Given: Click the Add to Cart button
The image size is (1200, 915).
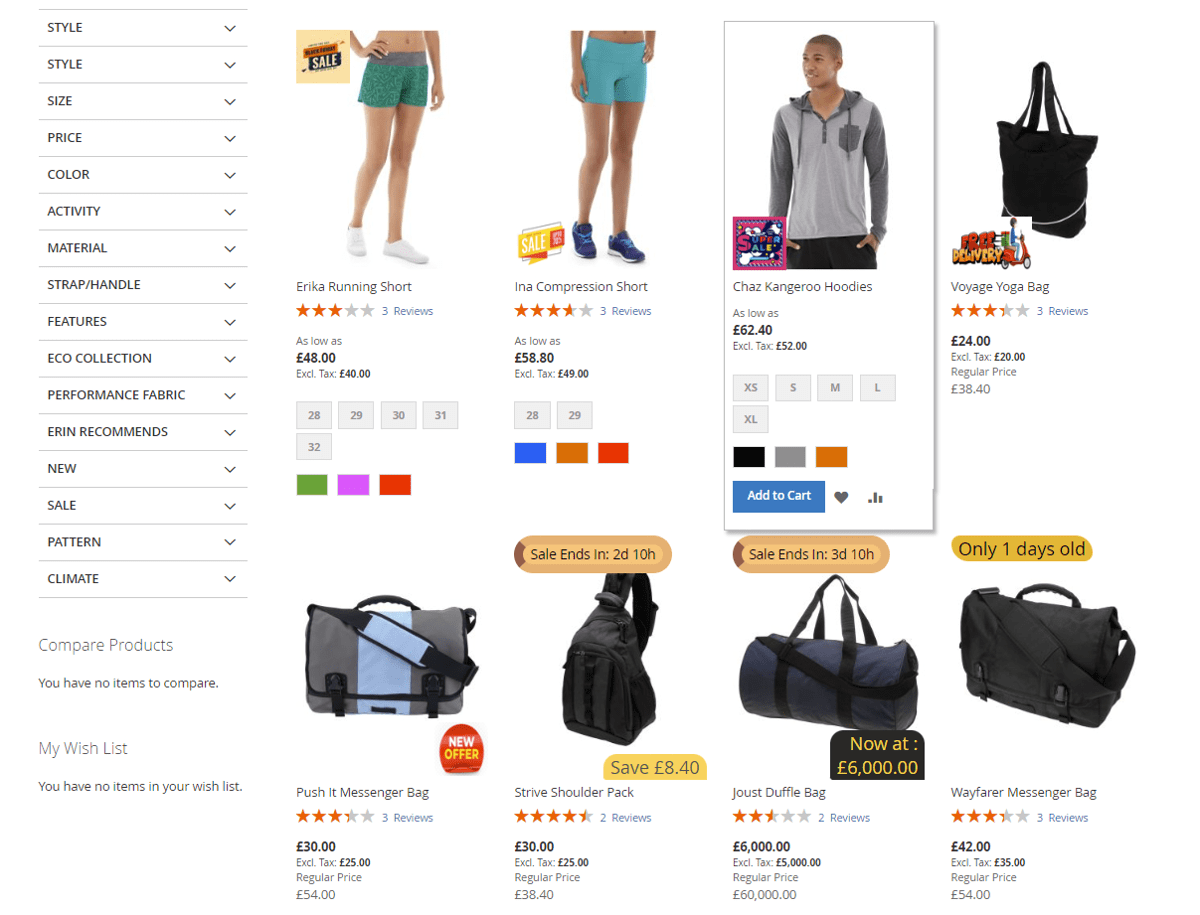Looking at the screenshot, I should click(x=779, y=496).
